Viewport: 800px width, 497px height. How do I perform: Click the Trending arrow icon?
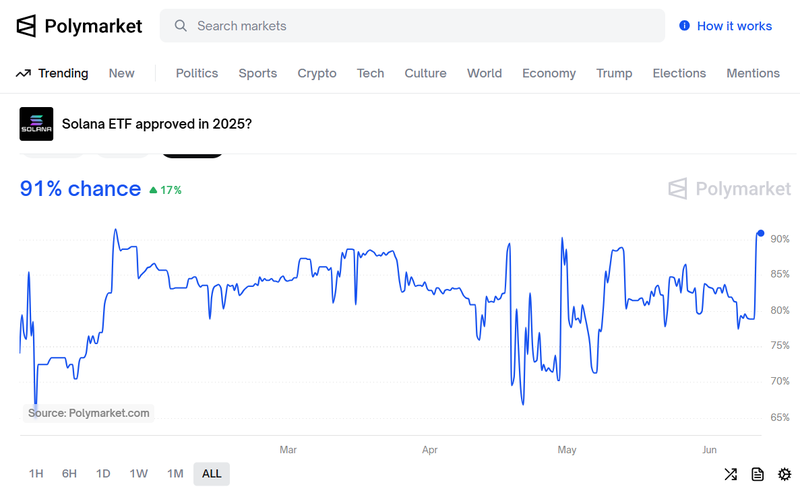pos(23,73)
